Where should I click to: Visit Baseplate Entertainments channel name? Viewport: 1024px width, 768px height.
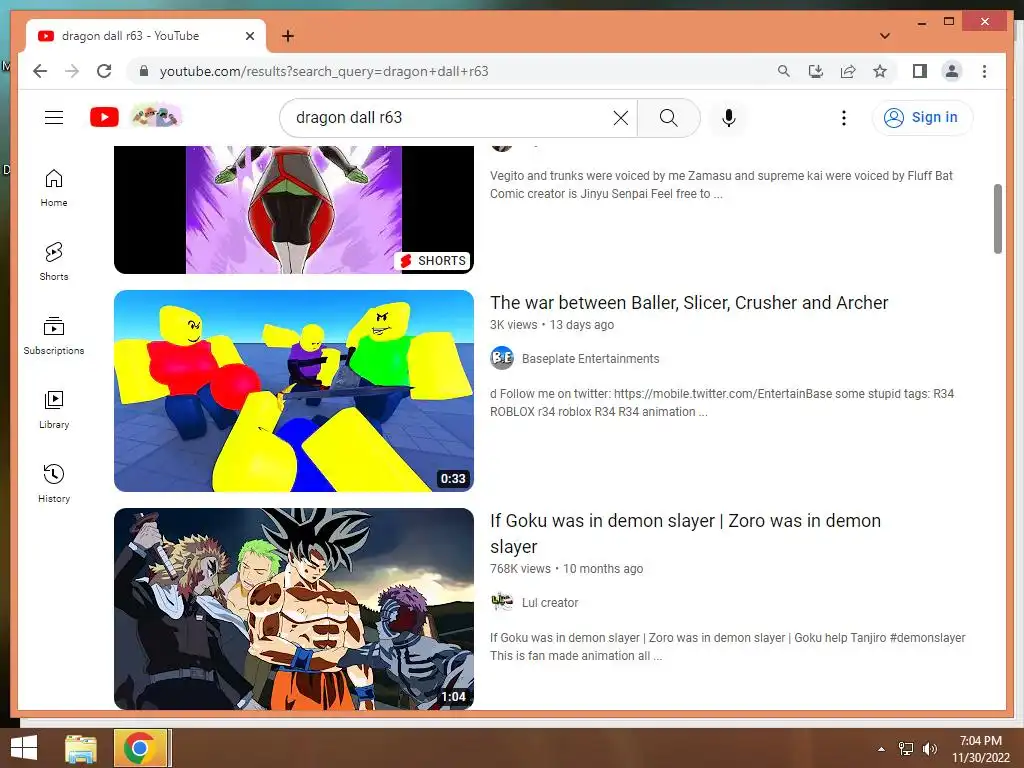tap(590, 359)
